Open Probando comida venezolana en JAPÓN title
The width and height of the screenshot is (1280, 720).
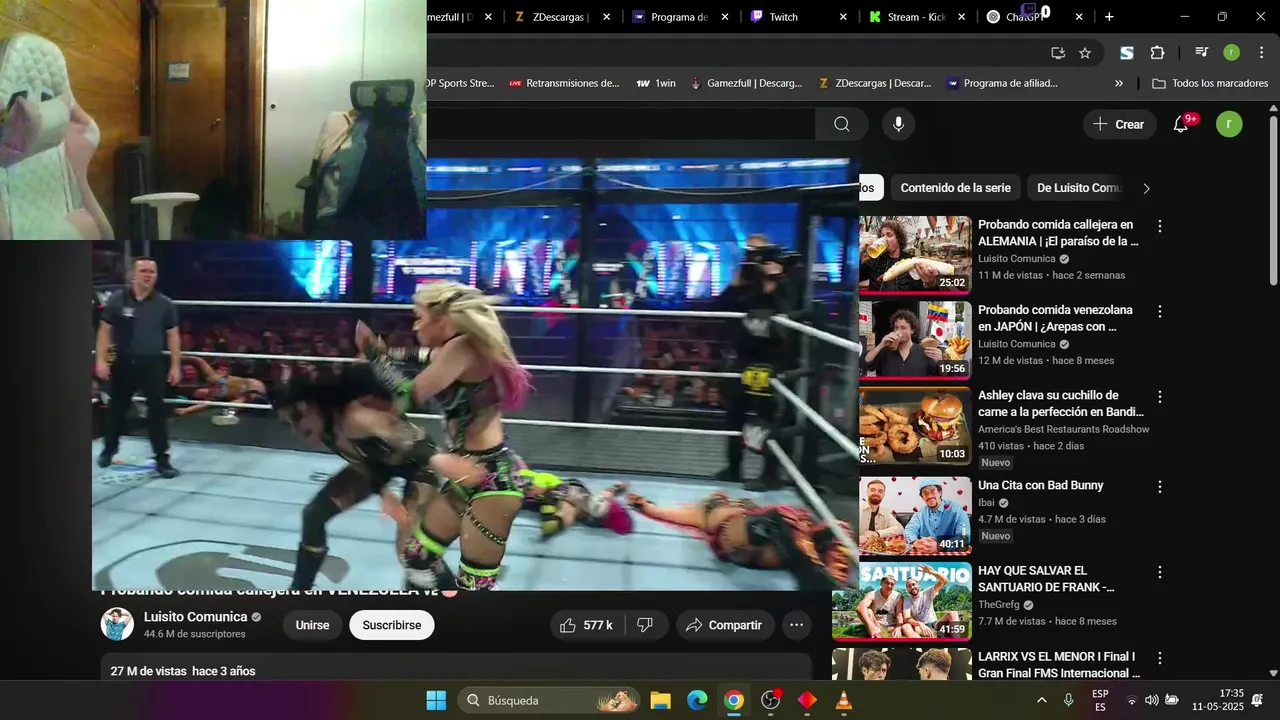coord(1055,318)
